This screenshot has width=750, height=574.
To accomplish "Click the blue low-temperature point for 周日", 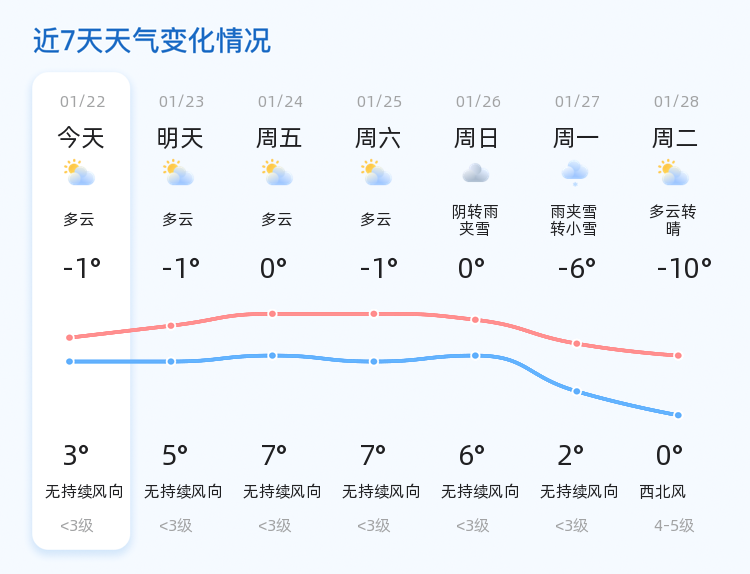I will (x=475, y=355).
